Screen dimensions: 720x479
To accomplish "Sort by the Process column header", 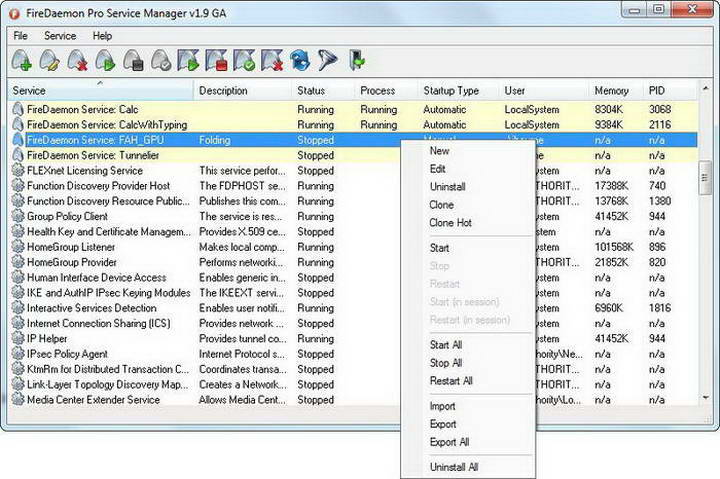I will tap(386, 90).
